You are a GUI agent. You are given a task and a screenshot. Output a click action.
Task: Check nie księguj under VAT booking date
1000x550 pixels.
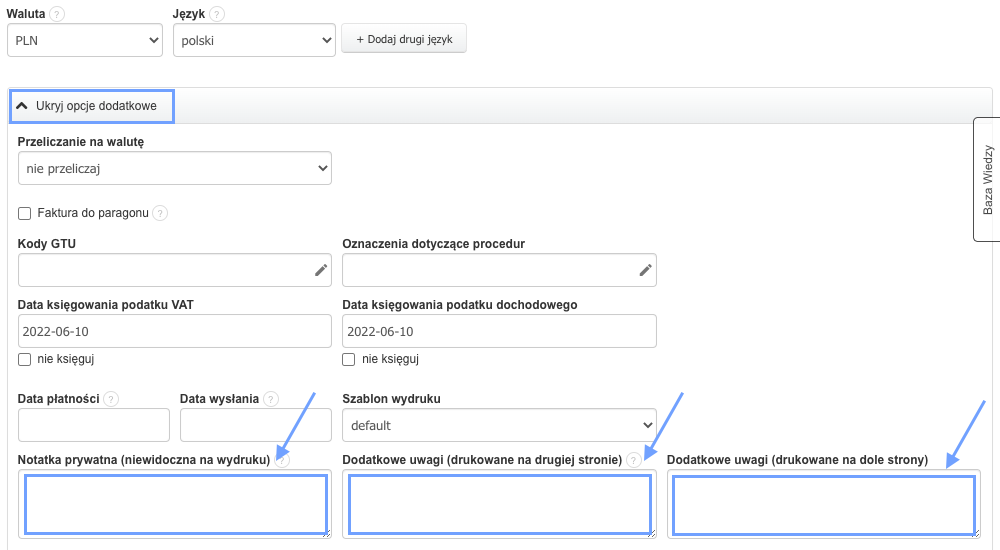tap(25, 360)
